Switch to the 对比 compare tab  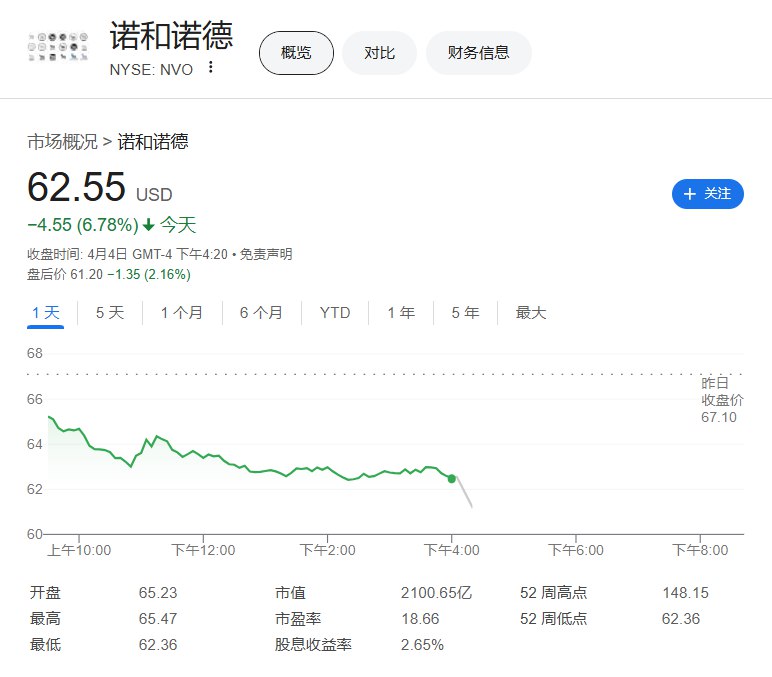(x=379, y=53)
